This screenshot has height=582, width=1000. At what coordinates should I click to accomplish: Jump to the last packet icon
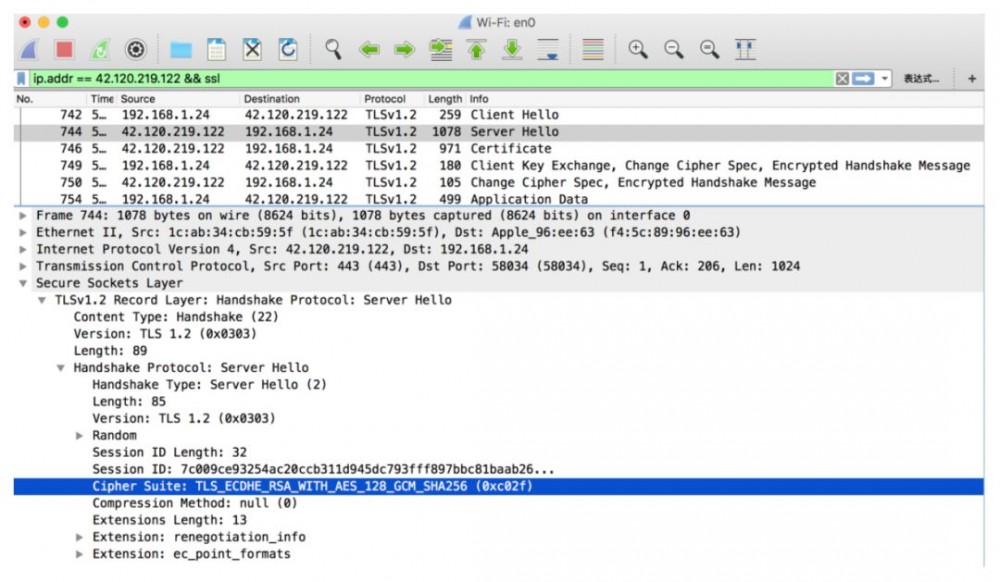[x=512, y=50]
